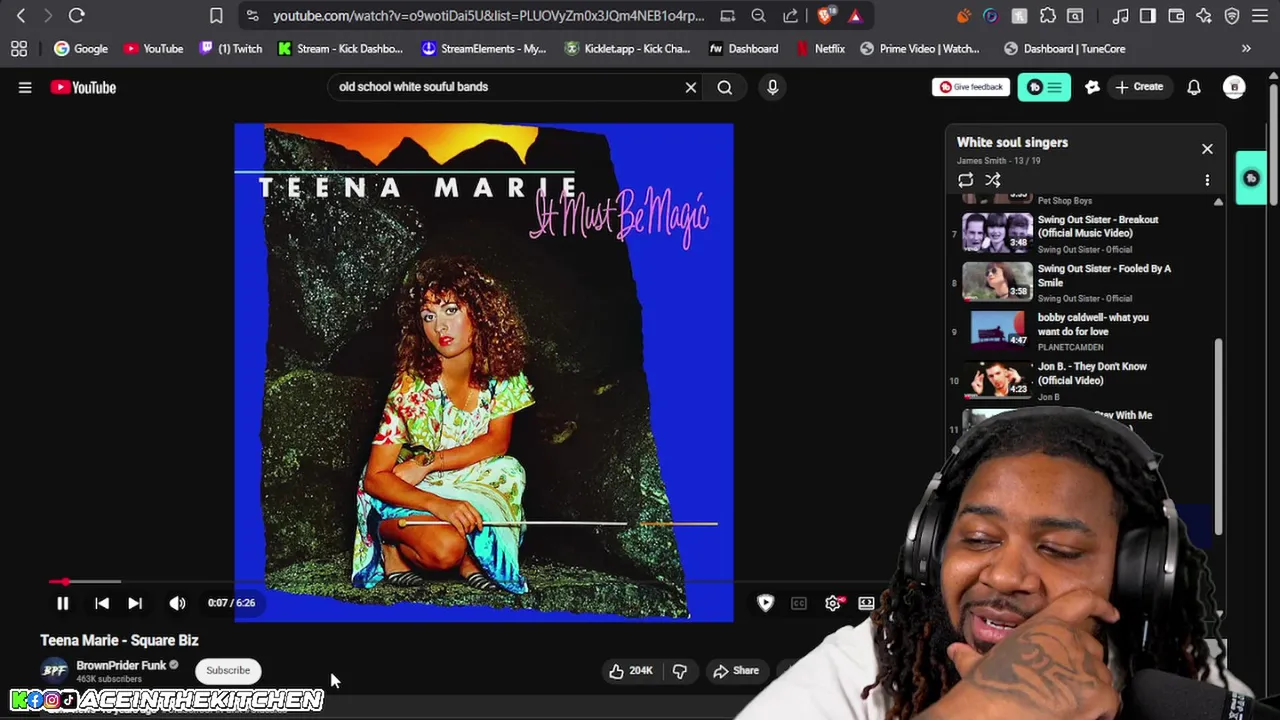Reload the browser page

click(x=77, y=16)
